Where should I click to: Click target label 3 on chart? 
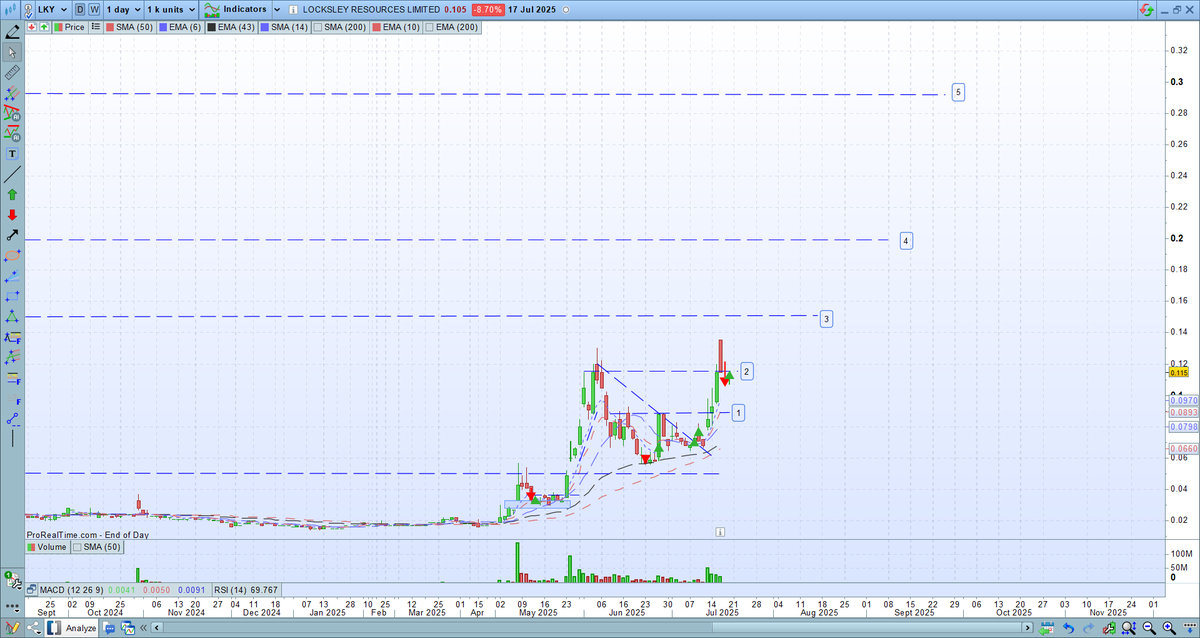click(826, 319)
